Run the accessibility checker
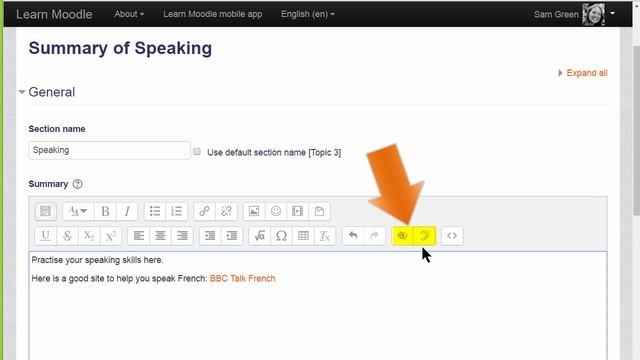This screenshot has width=640, height=360. click(x=402, y=236)
